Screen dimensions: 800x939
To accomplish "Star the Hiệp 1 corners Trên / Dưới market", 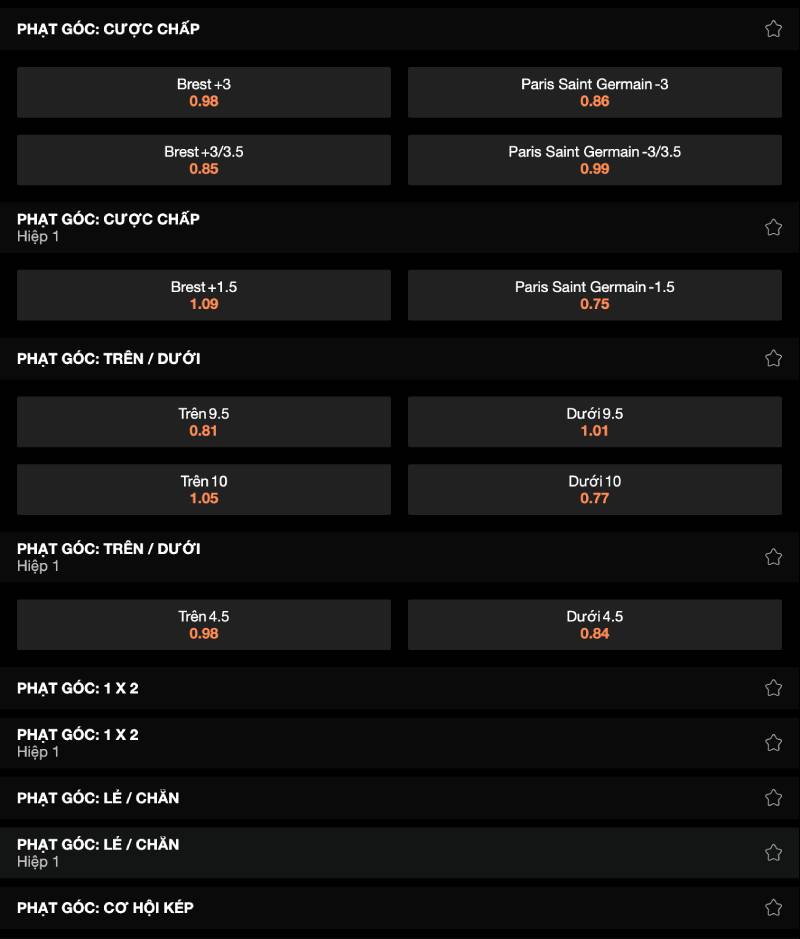I will tap(773, 557).
